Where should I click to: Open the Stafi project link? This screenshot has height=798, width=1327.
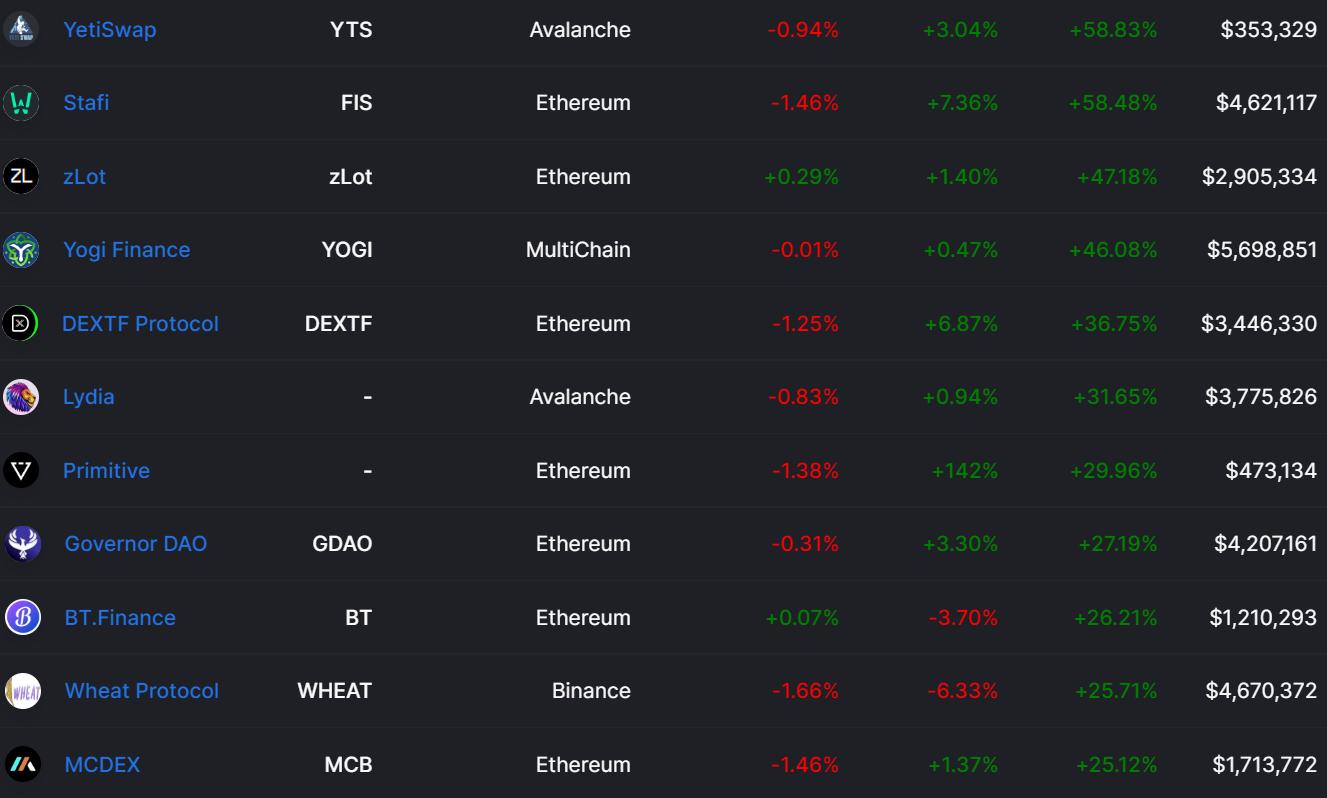[x=86, y=103]
